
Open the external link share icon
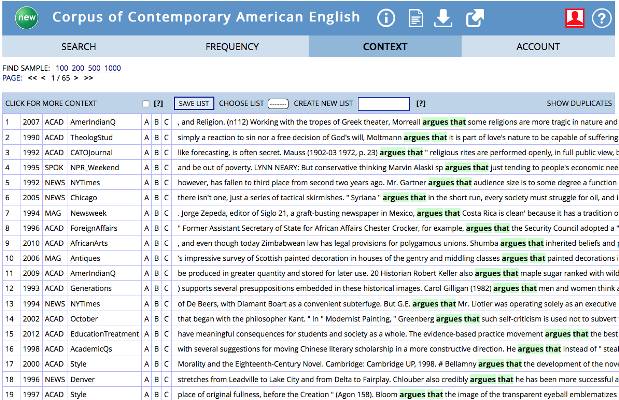[x=475, y=18]
